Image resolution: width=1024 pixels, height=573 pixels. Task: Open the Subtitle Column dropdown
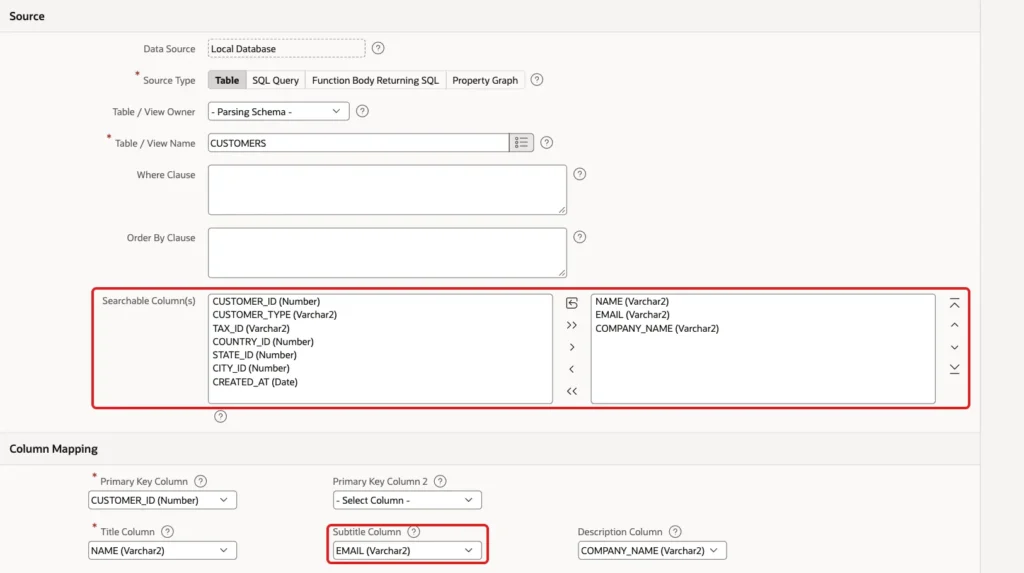click(407, 550)
